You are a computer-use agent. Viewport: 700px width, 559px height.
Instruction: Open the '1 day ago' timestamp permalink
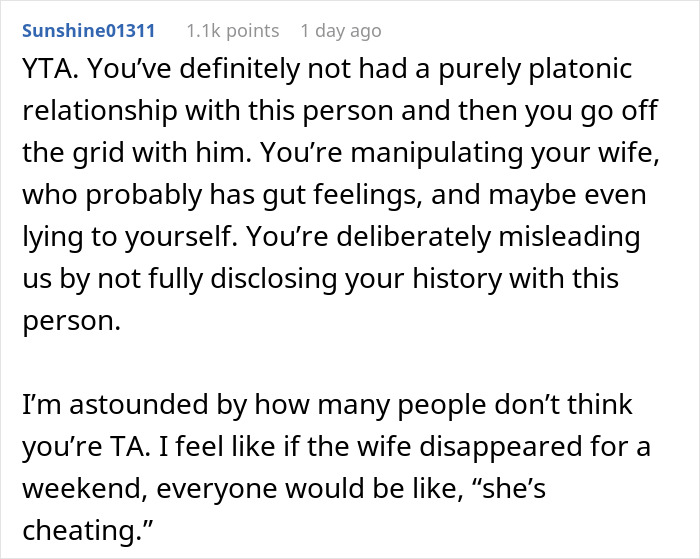pos(341,31)
